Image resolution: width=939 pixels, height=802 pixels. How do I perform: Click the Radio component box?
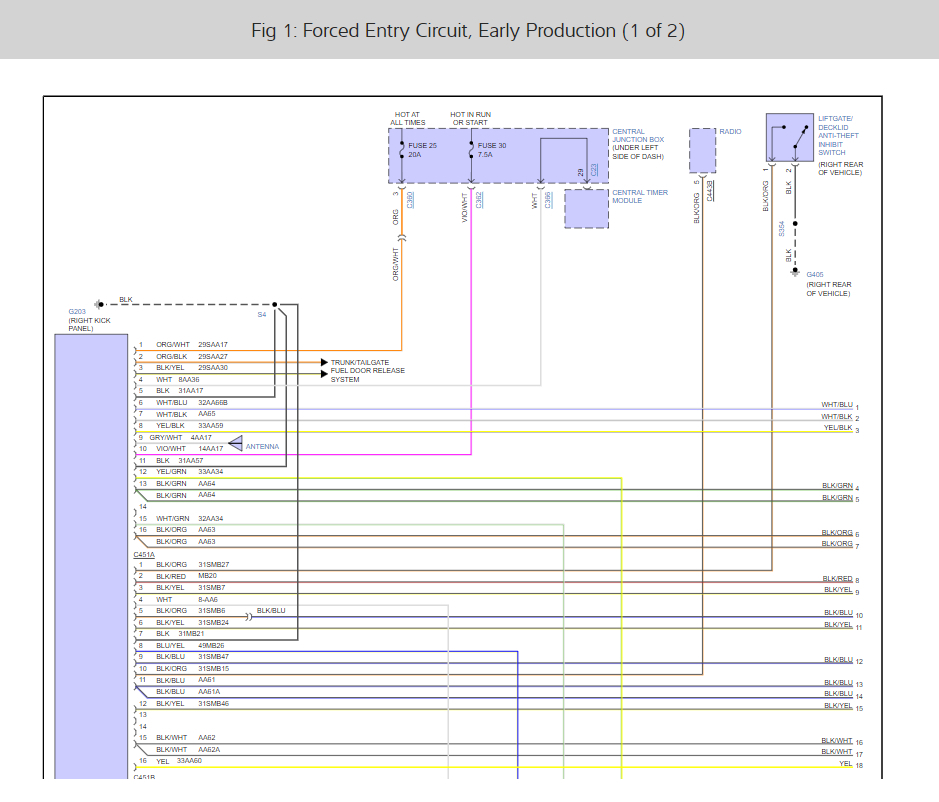(703, 150)
